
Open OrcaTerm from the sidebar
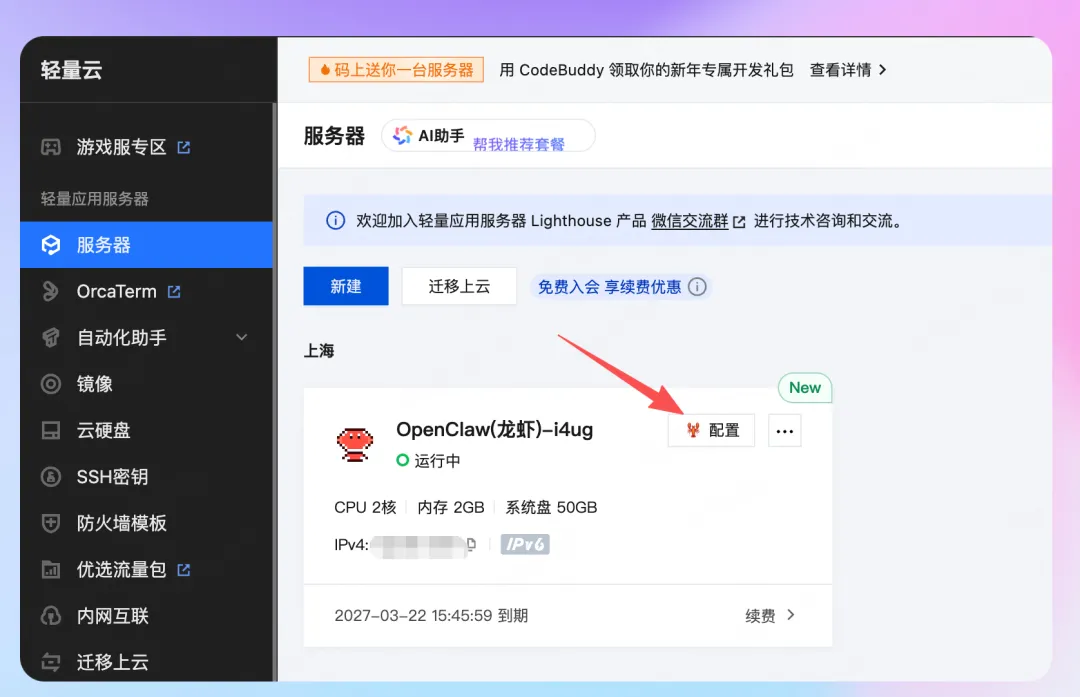point(116,291)
